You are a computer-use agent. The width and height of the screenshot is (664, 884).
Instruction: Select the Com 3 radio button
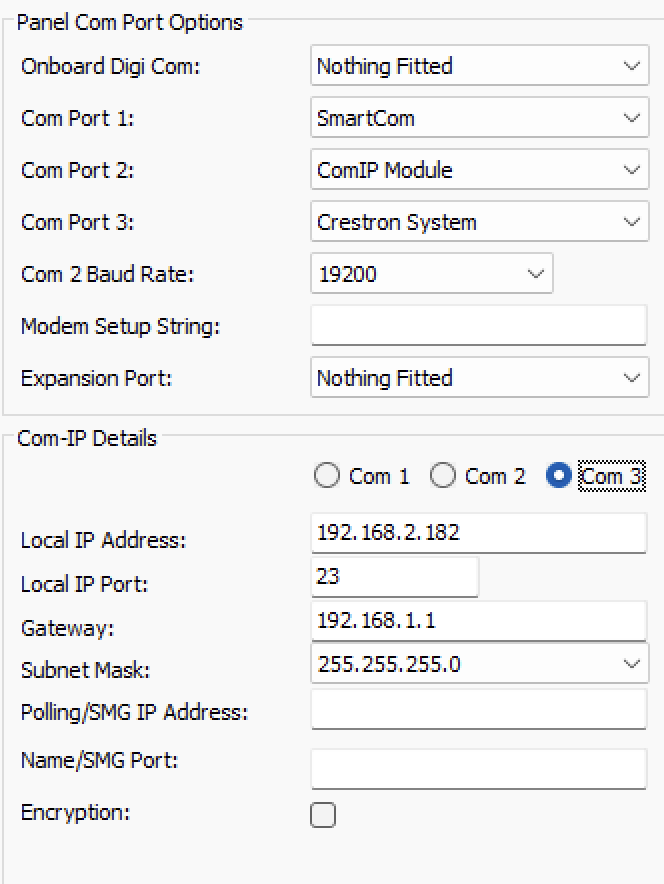tap(558, 477)
